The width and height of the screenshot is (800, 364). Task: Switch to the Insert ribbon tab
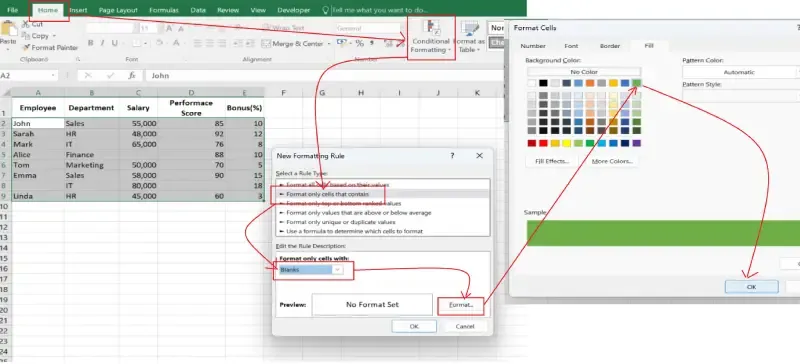(78, 10)
